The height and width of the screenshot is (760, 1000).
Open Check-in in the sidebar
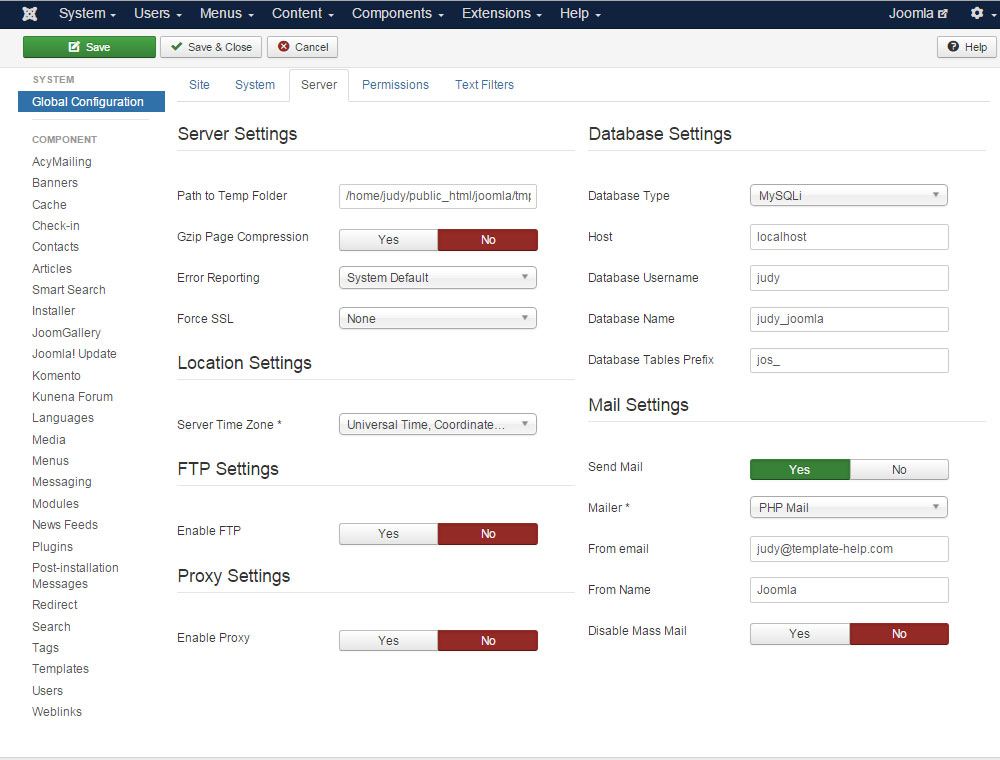coord(56,226)
